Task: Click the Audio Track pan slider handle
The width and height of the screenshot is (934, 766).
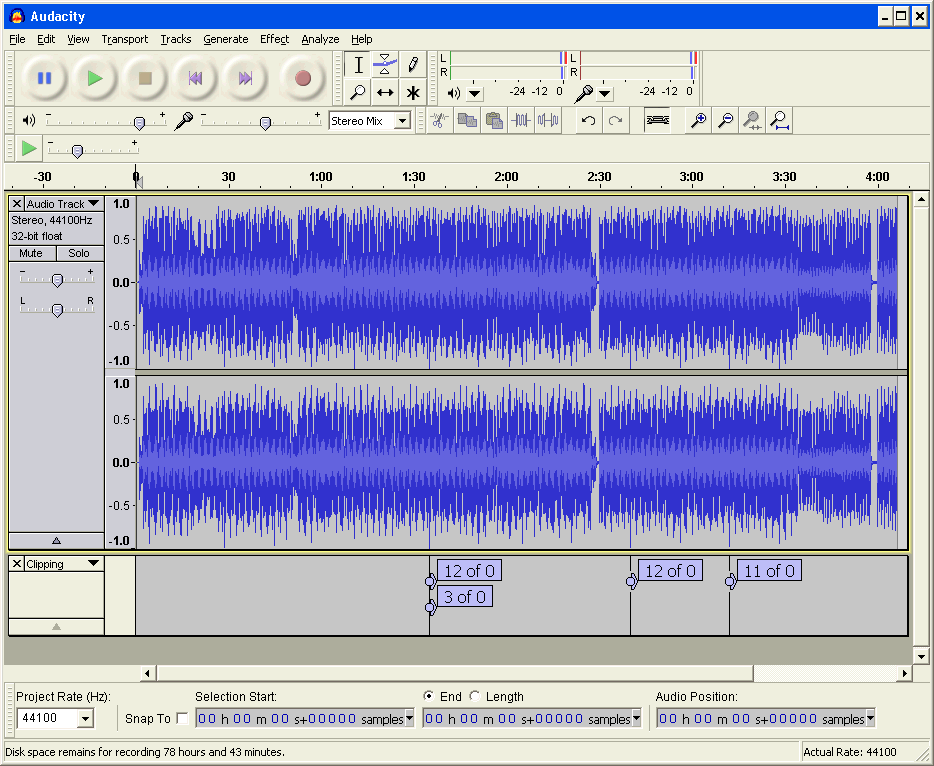Action: [57, 310]
